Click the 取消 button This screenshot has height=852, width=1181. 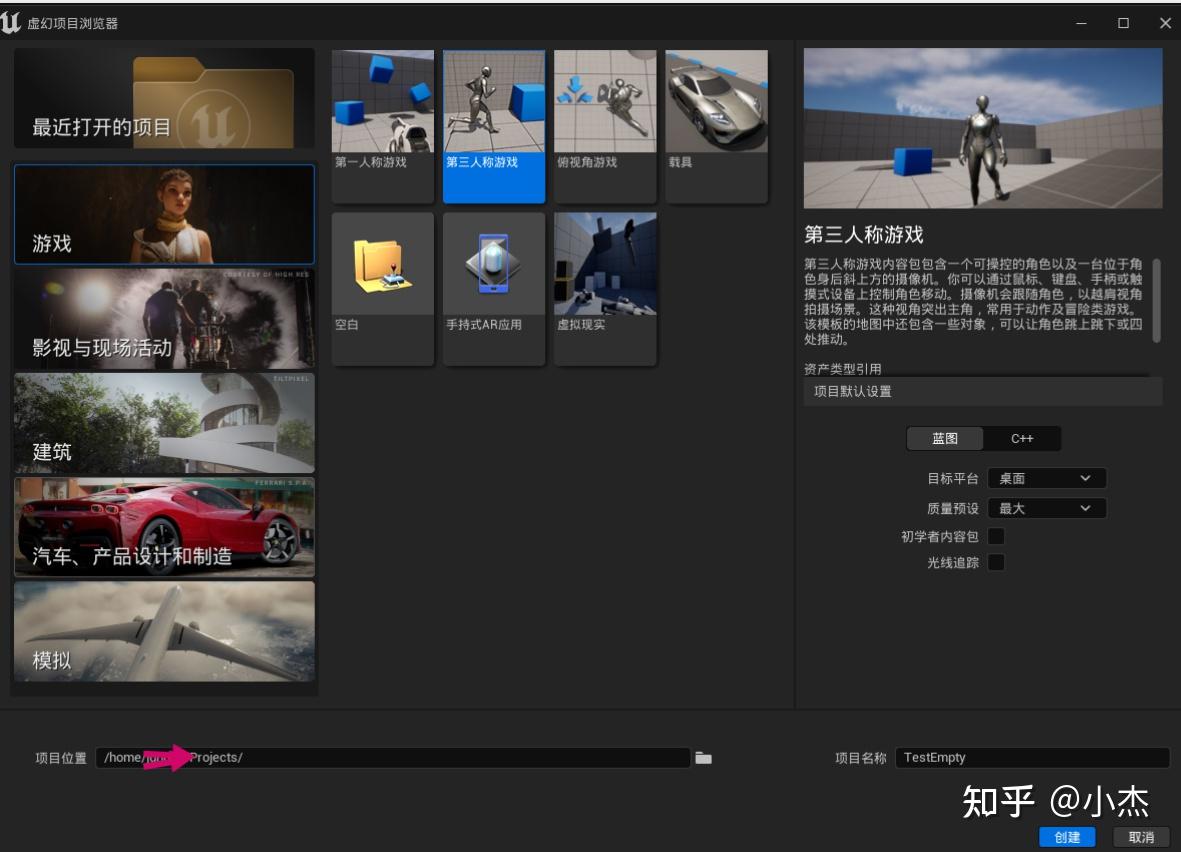pyautogui.click(x=1139, y=837)
